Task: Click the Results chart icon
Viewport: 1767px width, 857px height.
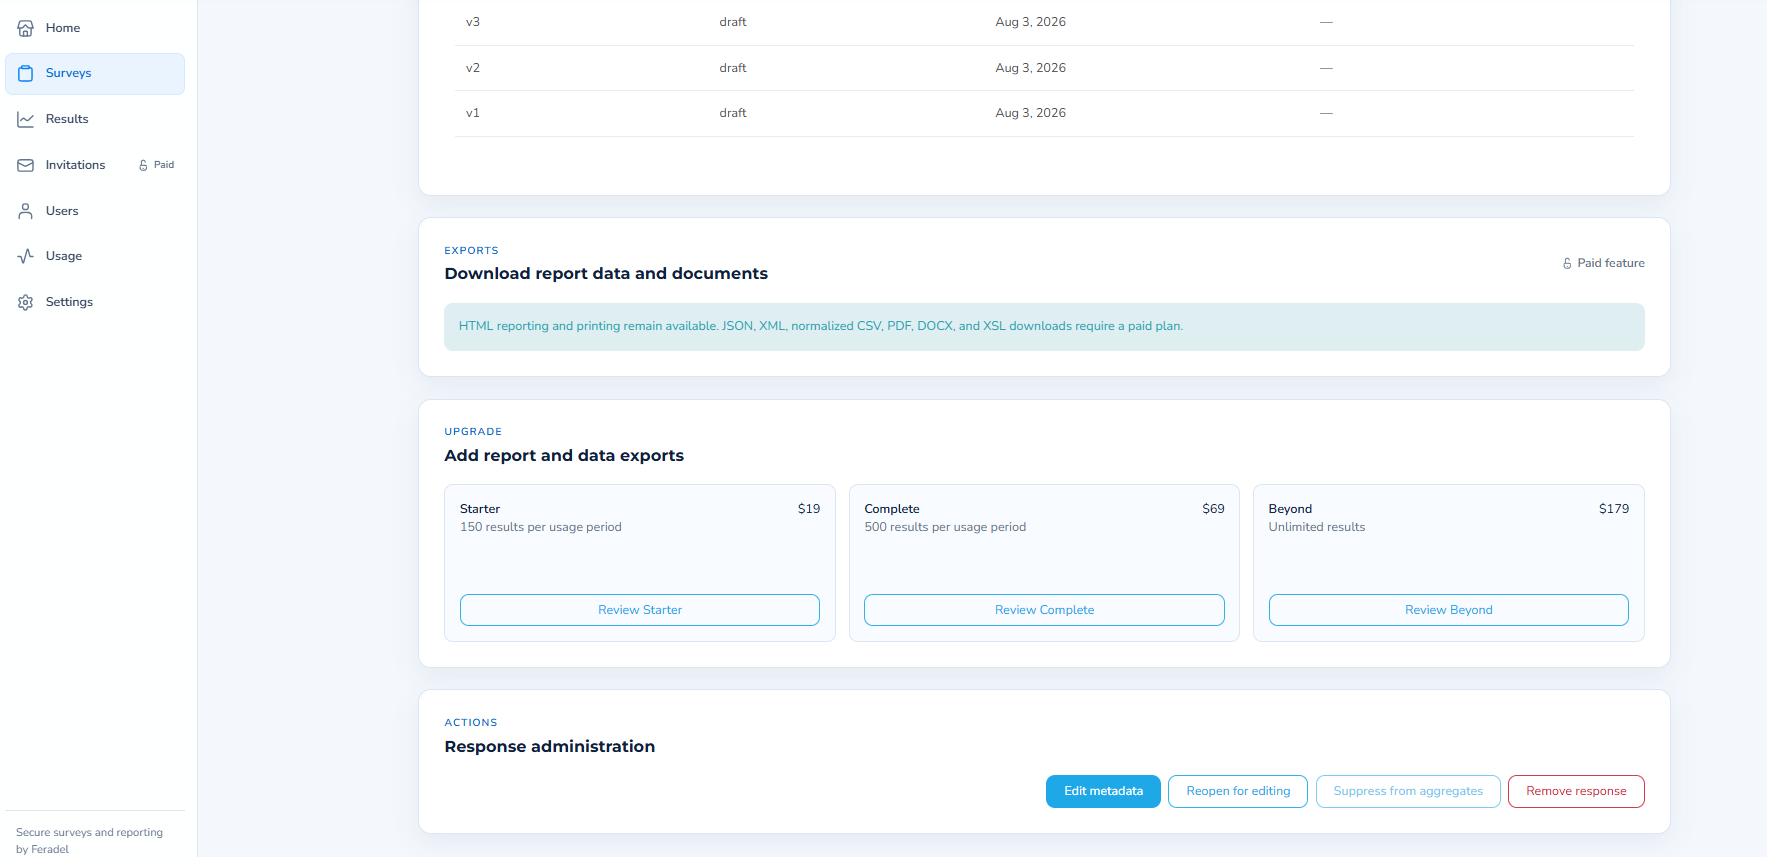Action: point(26,119)
